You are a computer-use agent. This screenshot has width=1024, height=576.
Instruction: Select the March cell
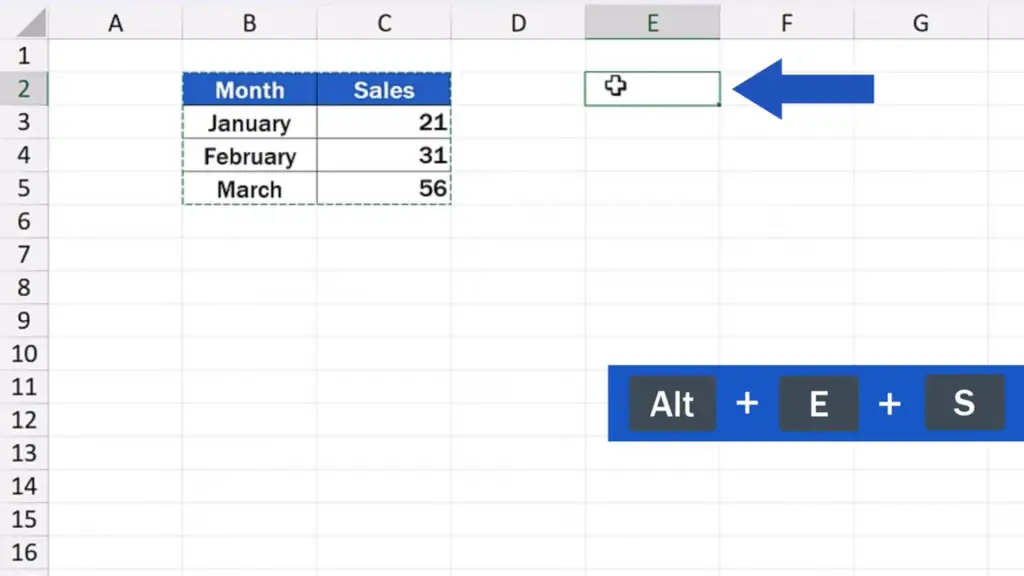[250, 189]
